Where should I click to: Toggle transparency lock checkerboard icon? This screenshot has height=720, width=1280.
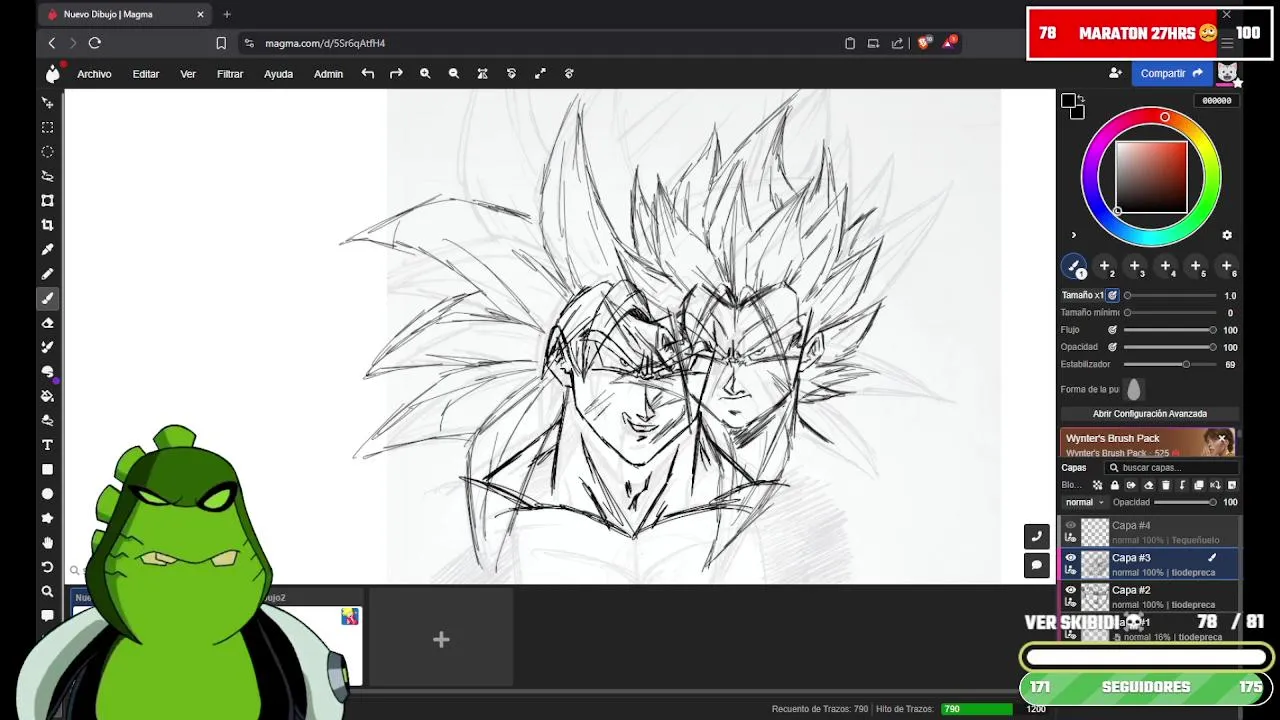[x=1097, y=485]
